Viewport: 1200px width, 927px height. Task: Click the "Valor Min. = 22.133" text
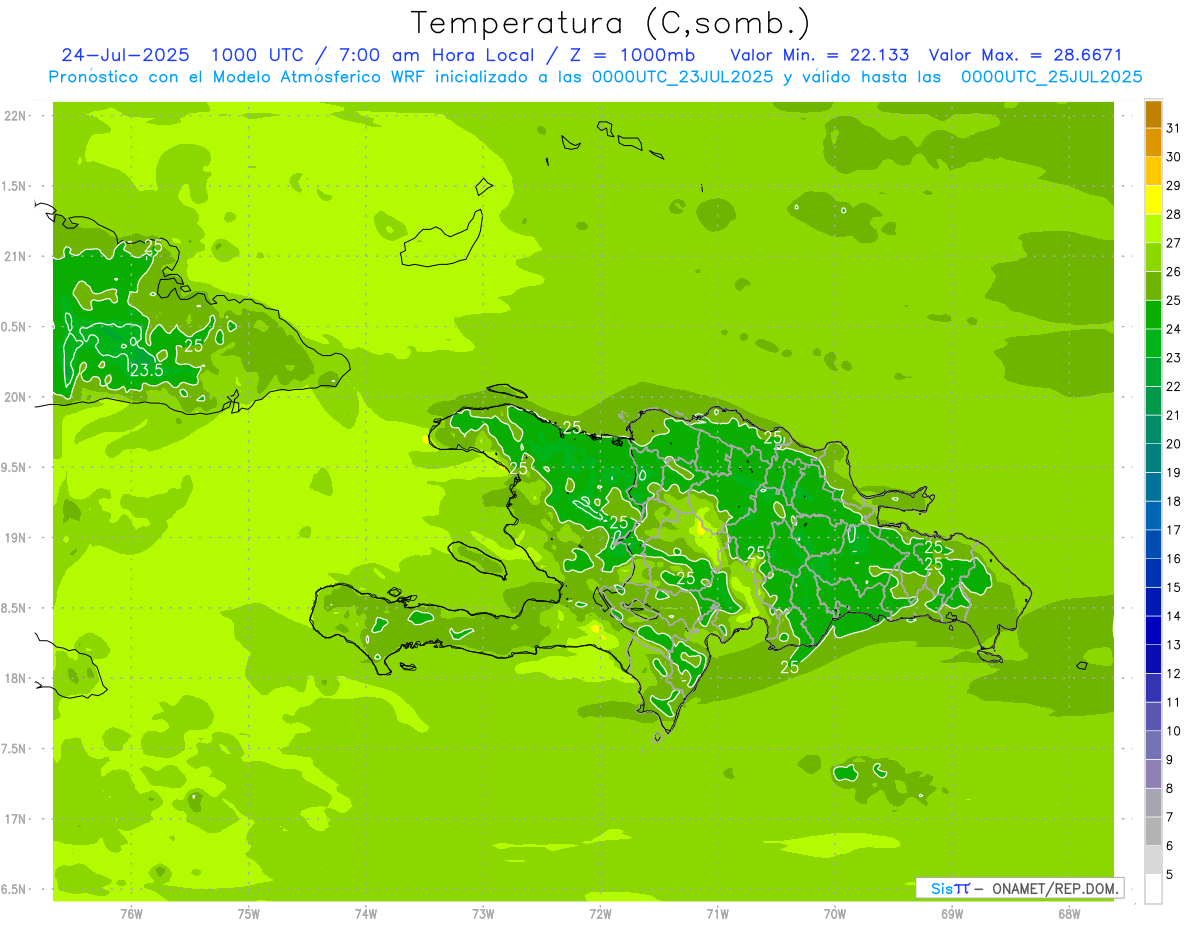(820, 55)
